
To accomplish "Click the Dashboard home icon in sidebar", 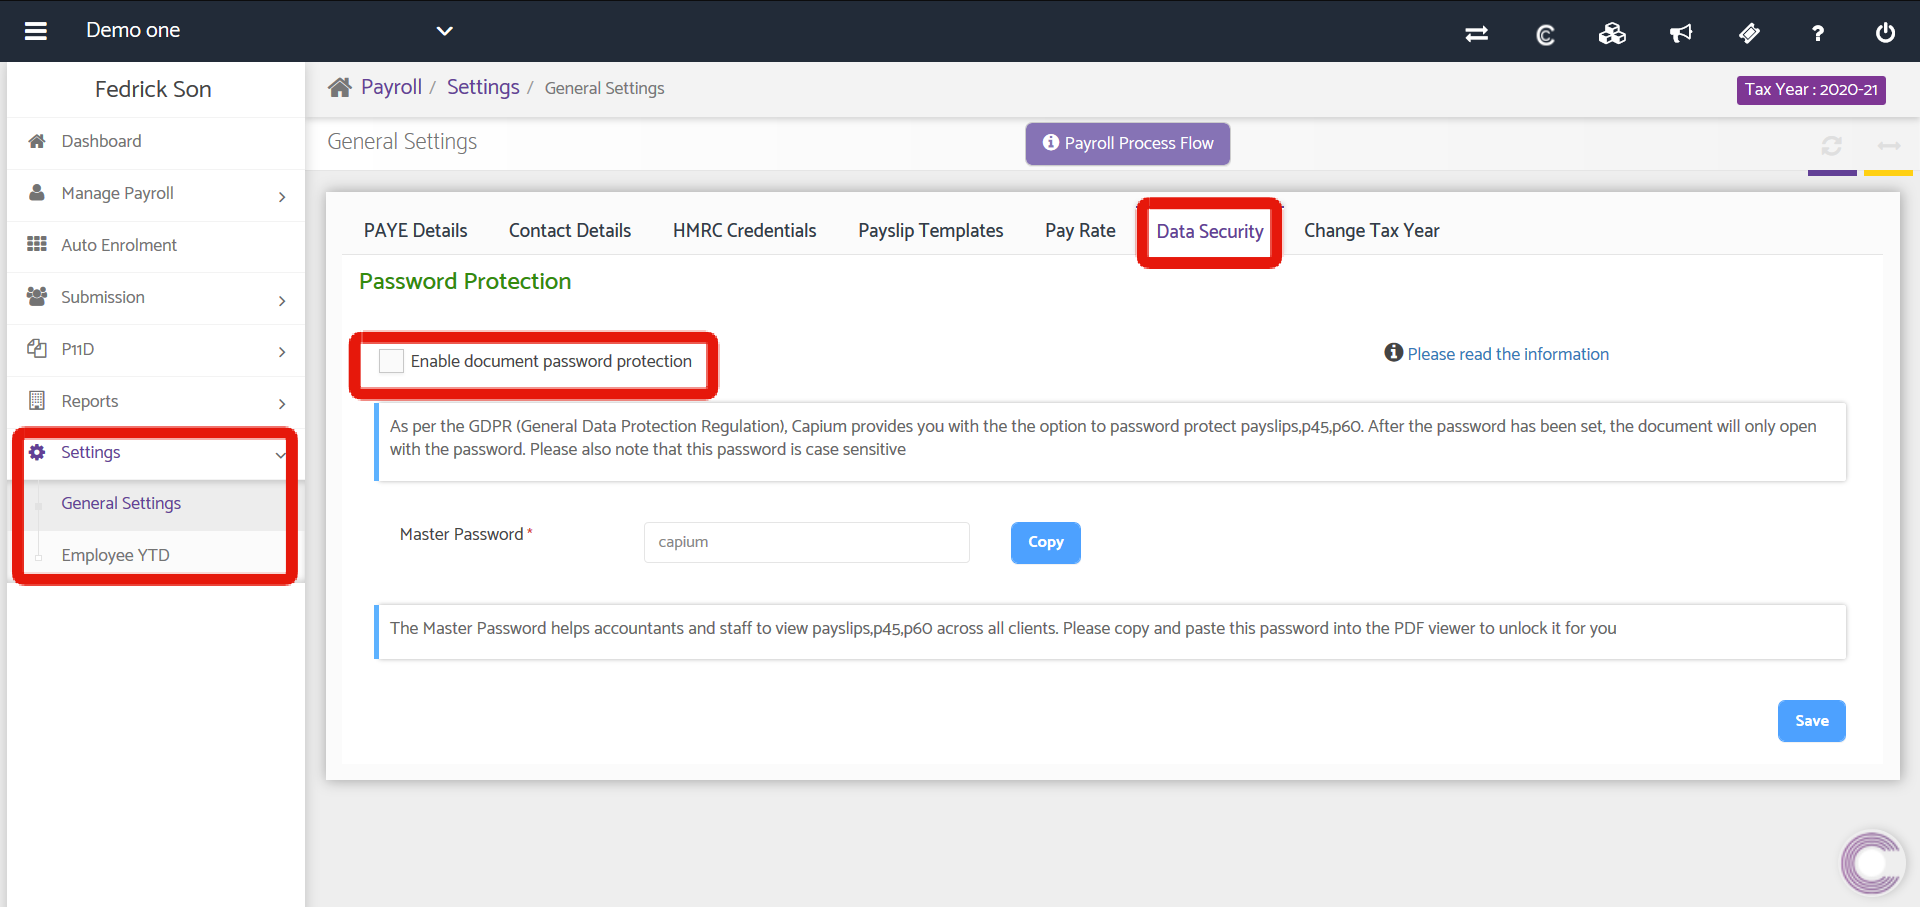I will click(37, 141).
